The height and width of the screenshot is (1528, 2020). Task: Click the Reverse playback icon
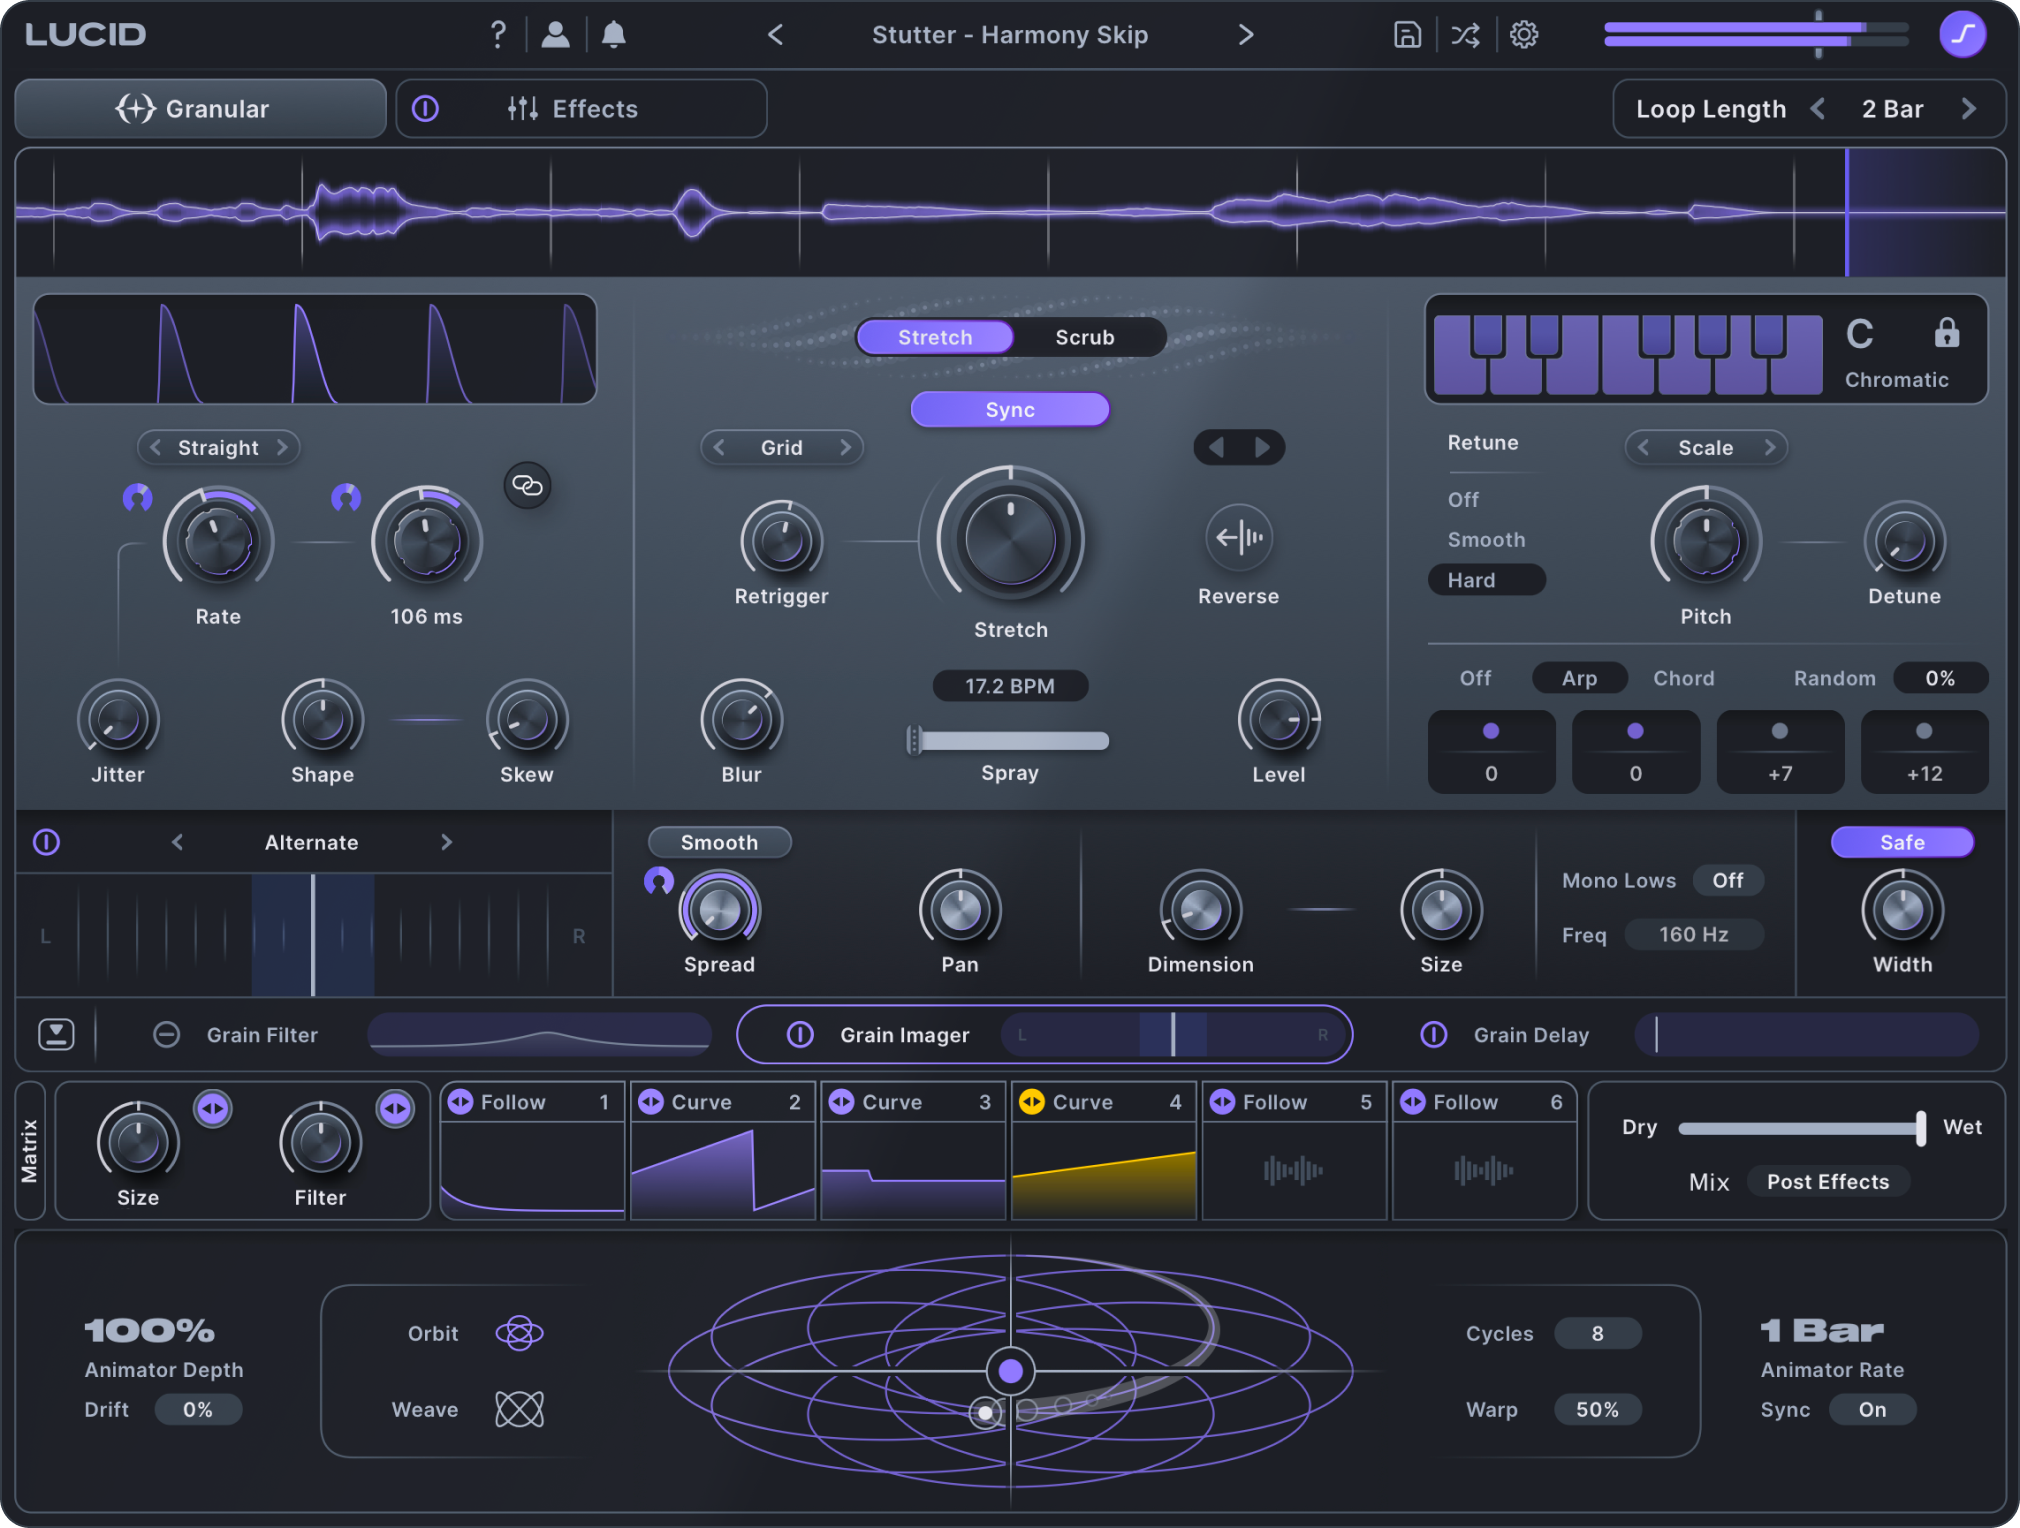1239,537
